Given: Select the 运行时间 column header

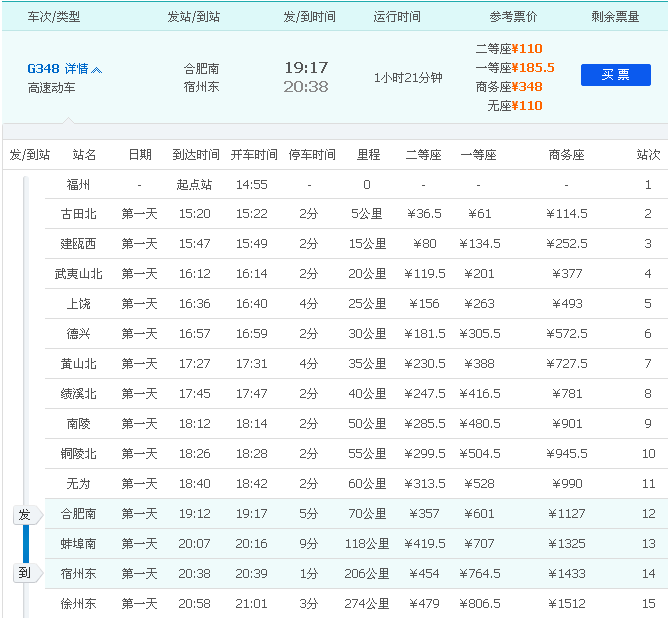Looking at the screenshot, I should coord(397,17).
